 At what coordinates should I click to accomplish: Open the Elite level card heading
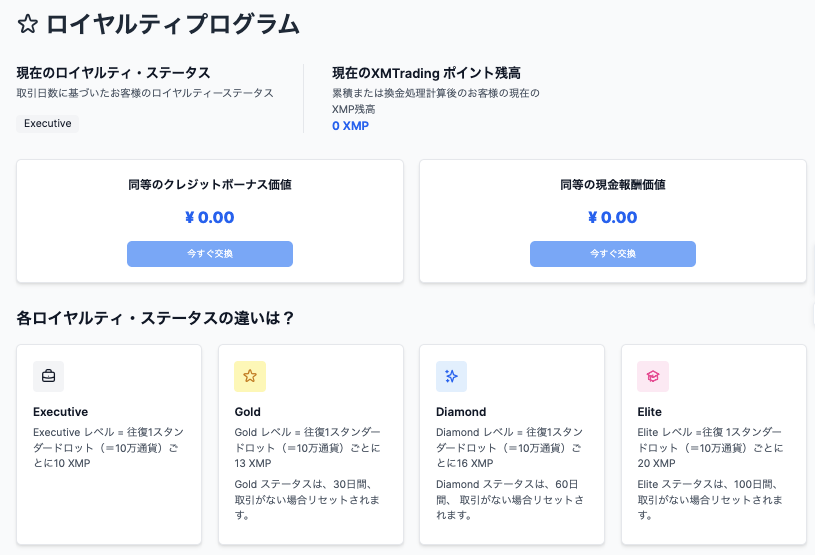tap(649, 412)
